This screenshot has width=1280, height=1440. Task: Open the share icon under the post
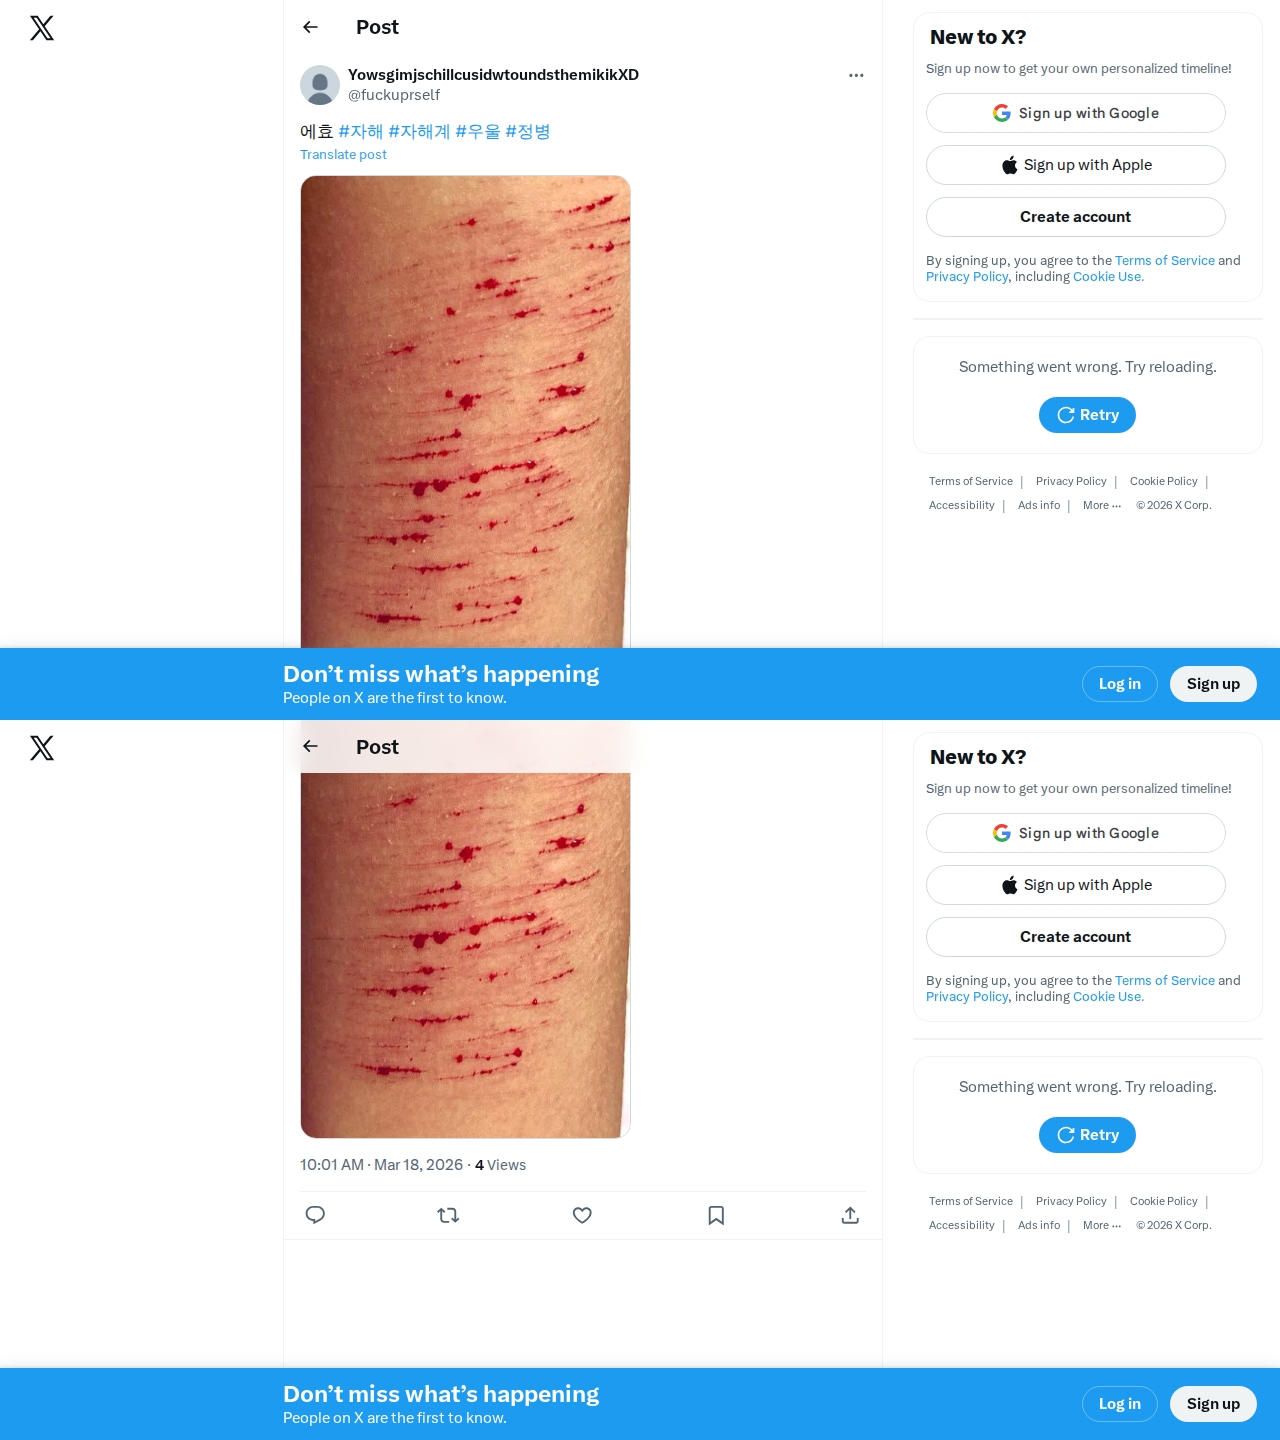pos(850,1215)
